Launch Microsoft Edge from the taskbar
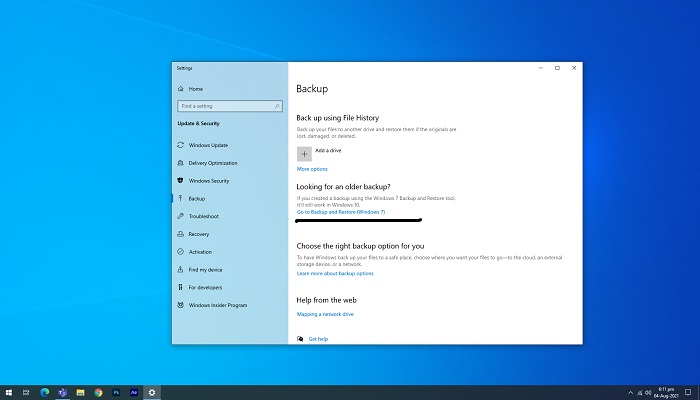The width and height of the screenshot is (700, 400). [x=45, y=393]
